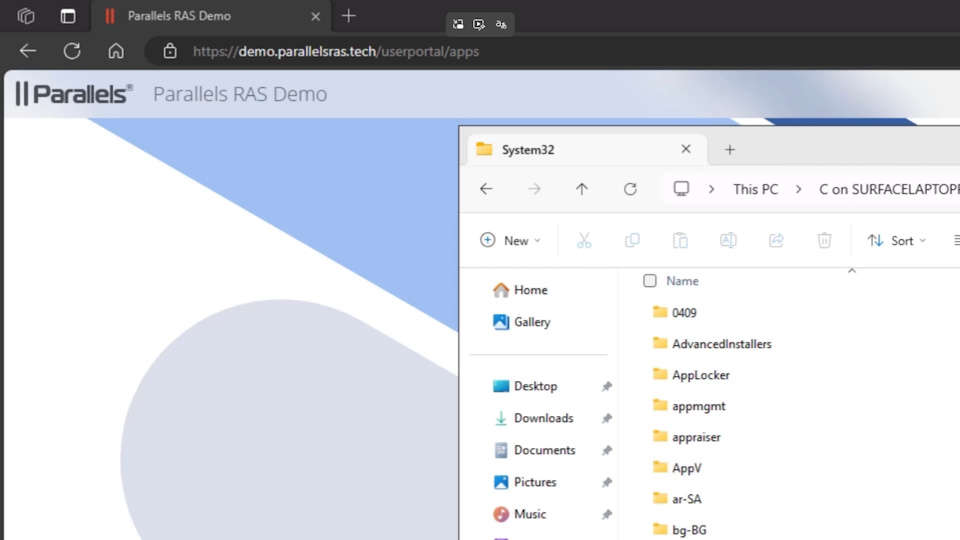Toggle the vertical tabs icon
960x540 pixels.
coord(68,16)
